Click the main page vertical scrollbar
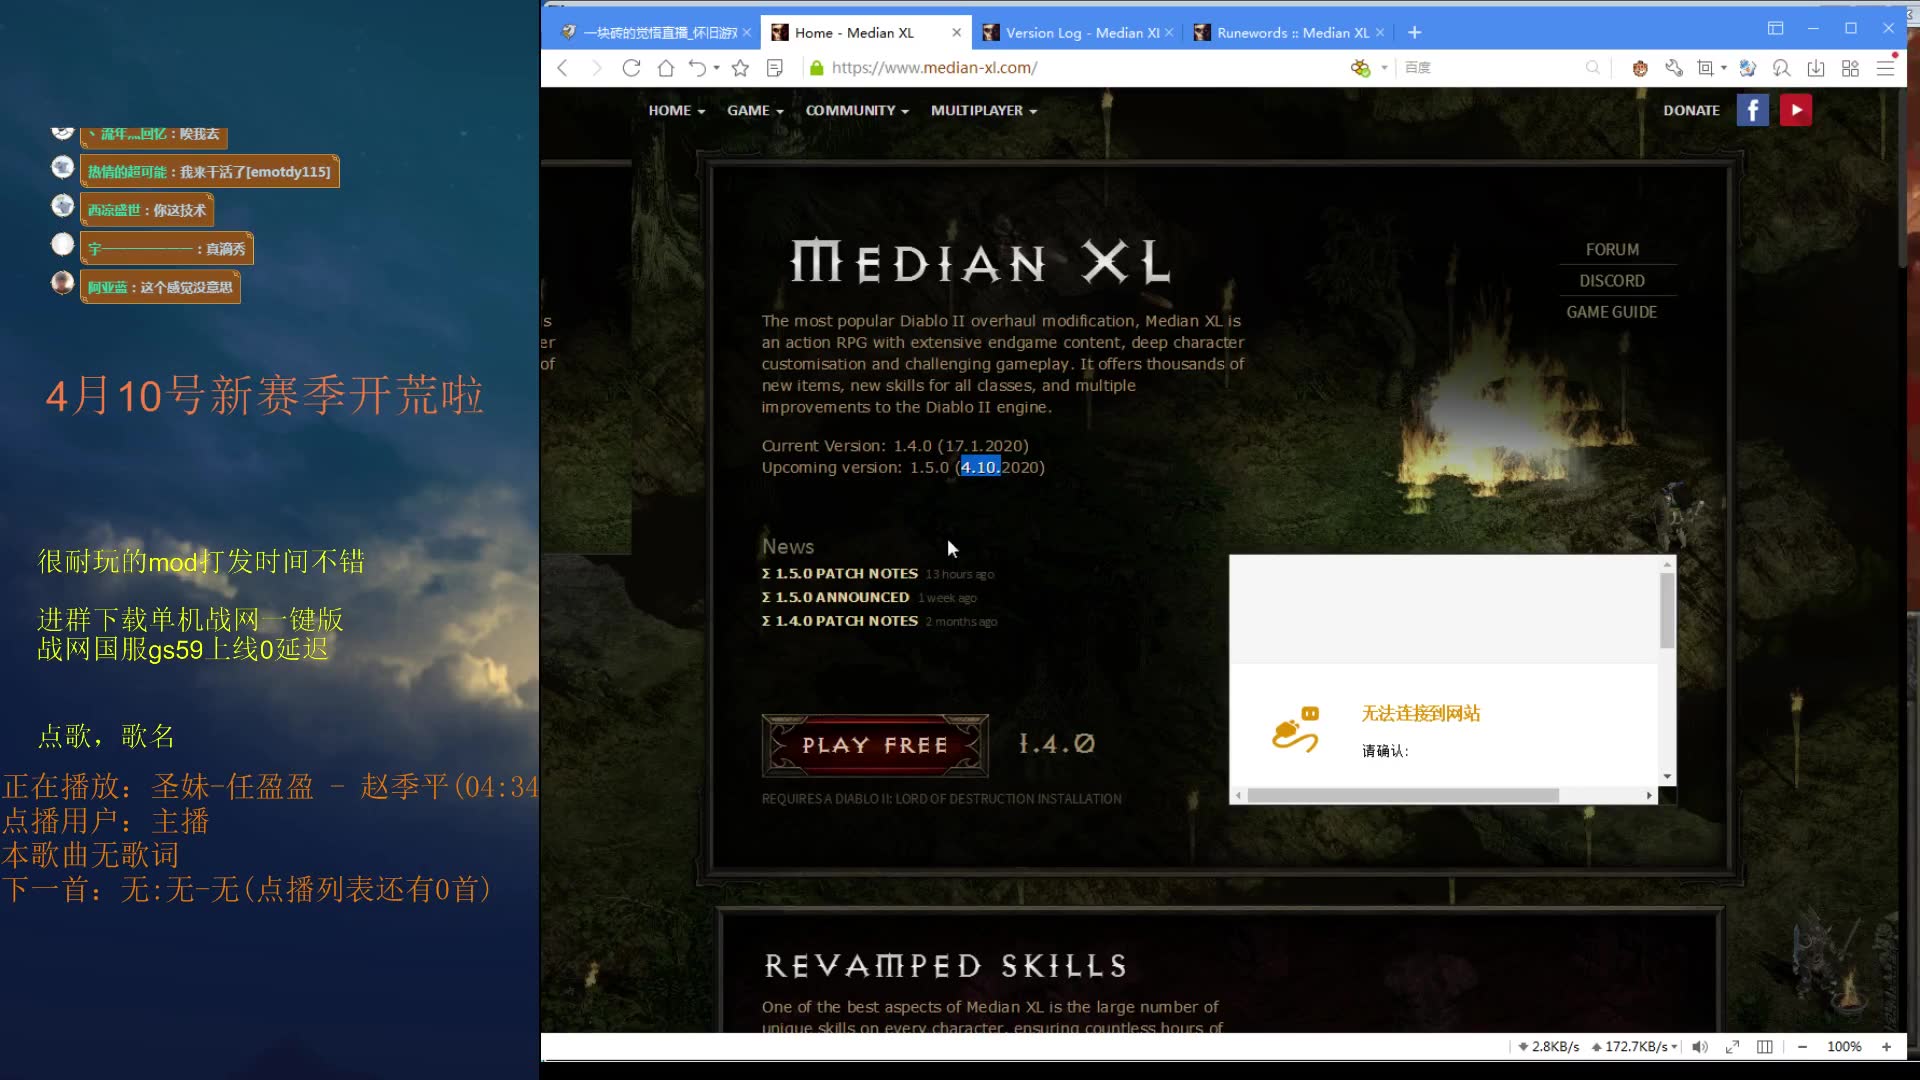1920x1080 pixels. pos(1902,180)
